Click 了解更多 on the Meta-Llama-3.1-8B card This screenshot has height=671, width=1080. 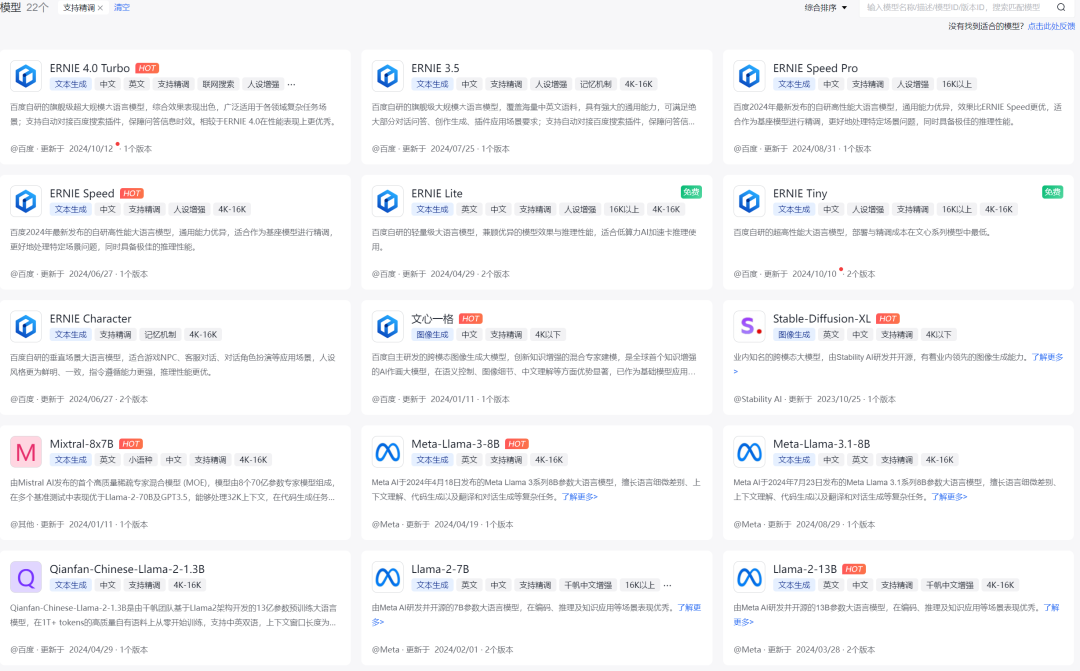(x=950, y=496)
